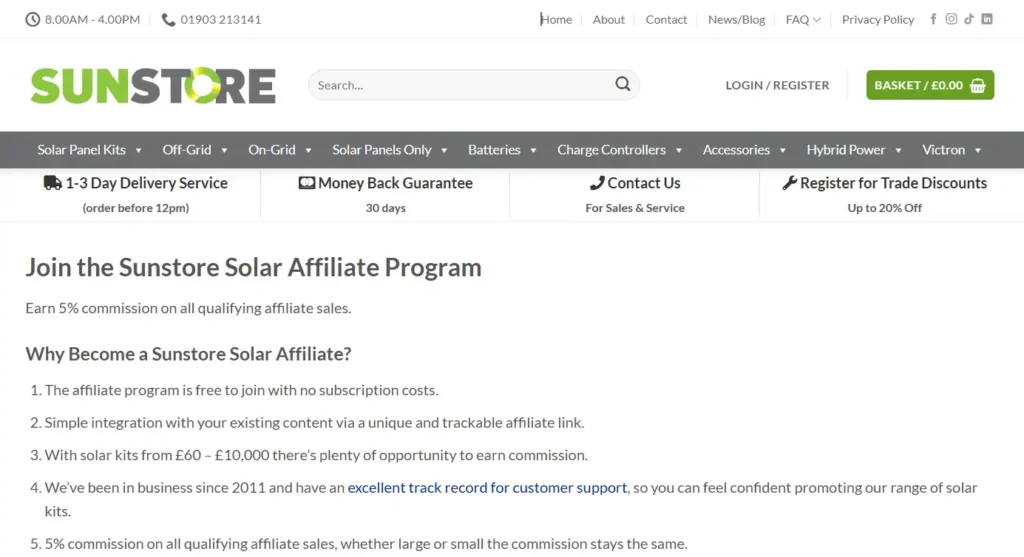Open the TikTok social icon
Image resolution: width=1024 pixels, height=557 pixels.
click(x=969, y=19)
